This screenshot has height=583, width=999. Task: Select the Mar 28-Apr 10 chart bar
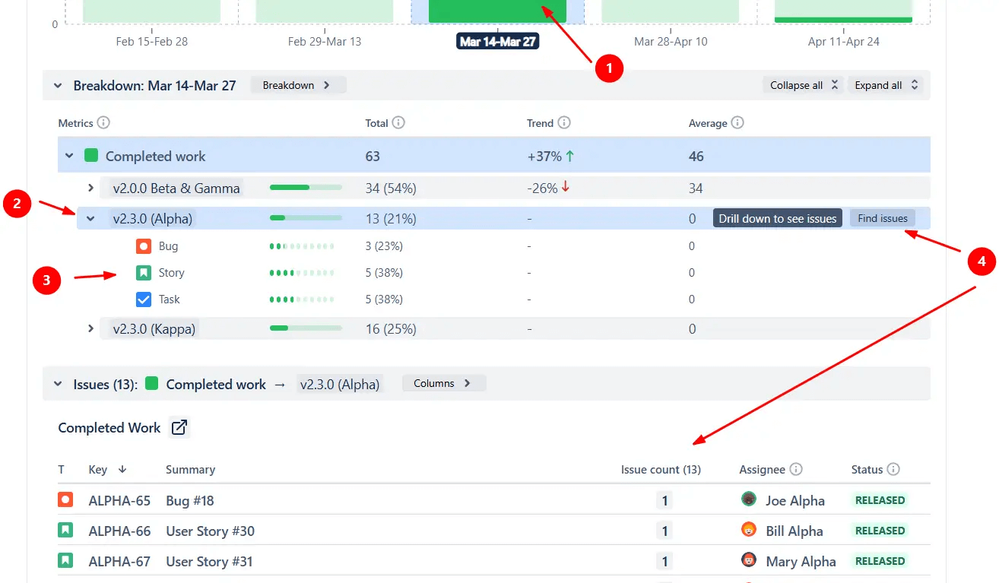point(670,11)
